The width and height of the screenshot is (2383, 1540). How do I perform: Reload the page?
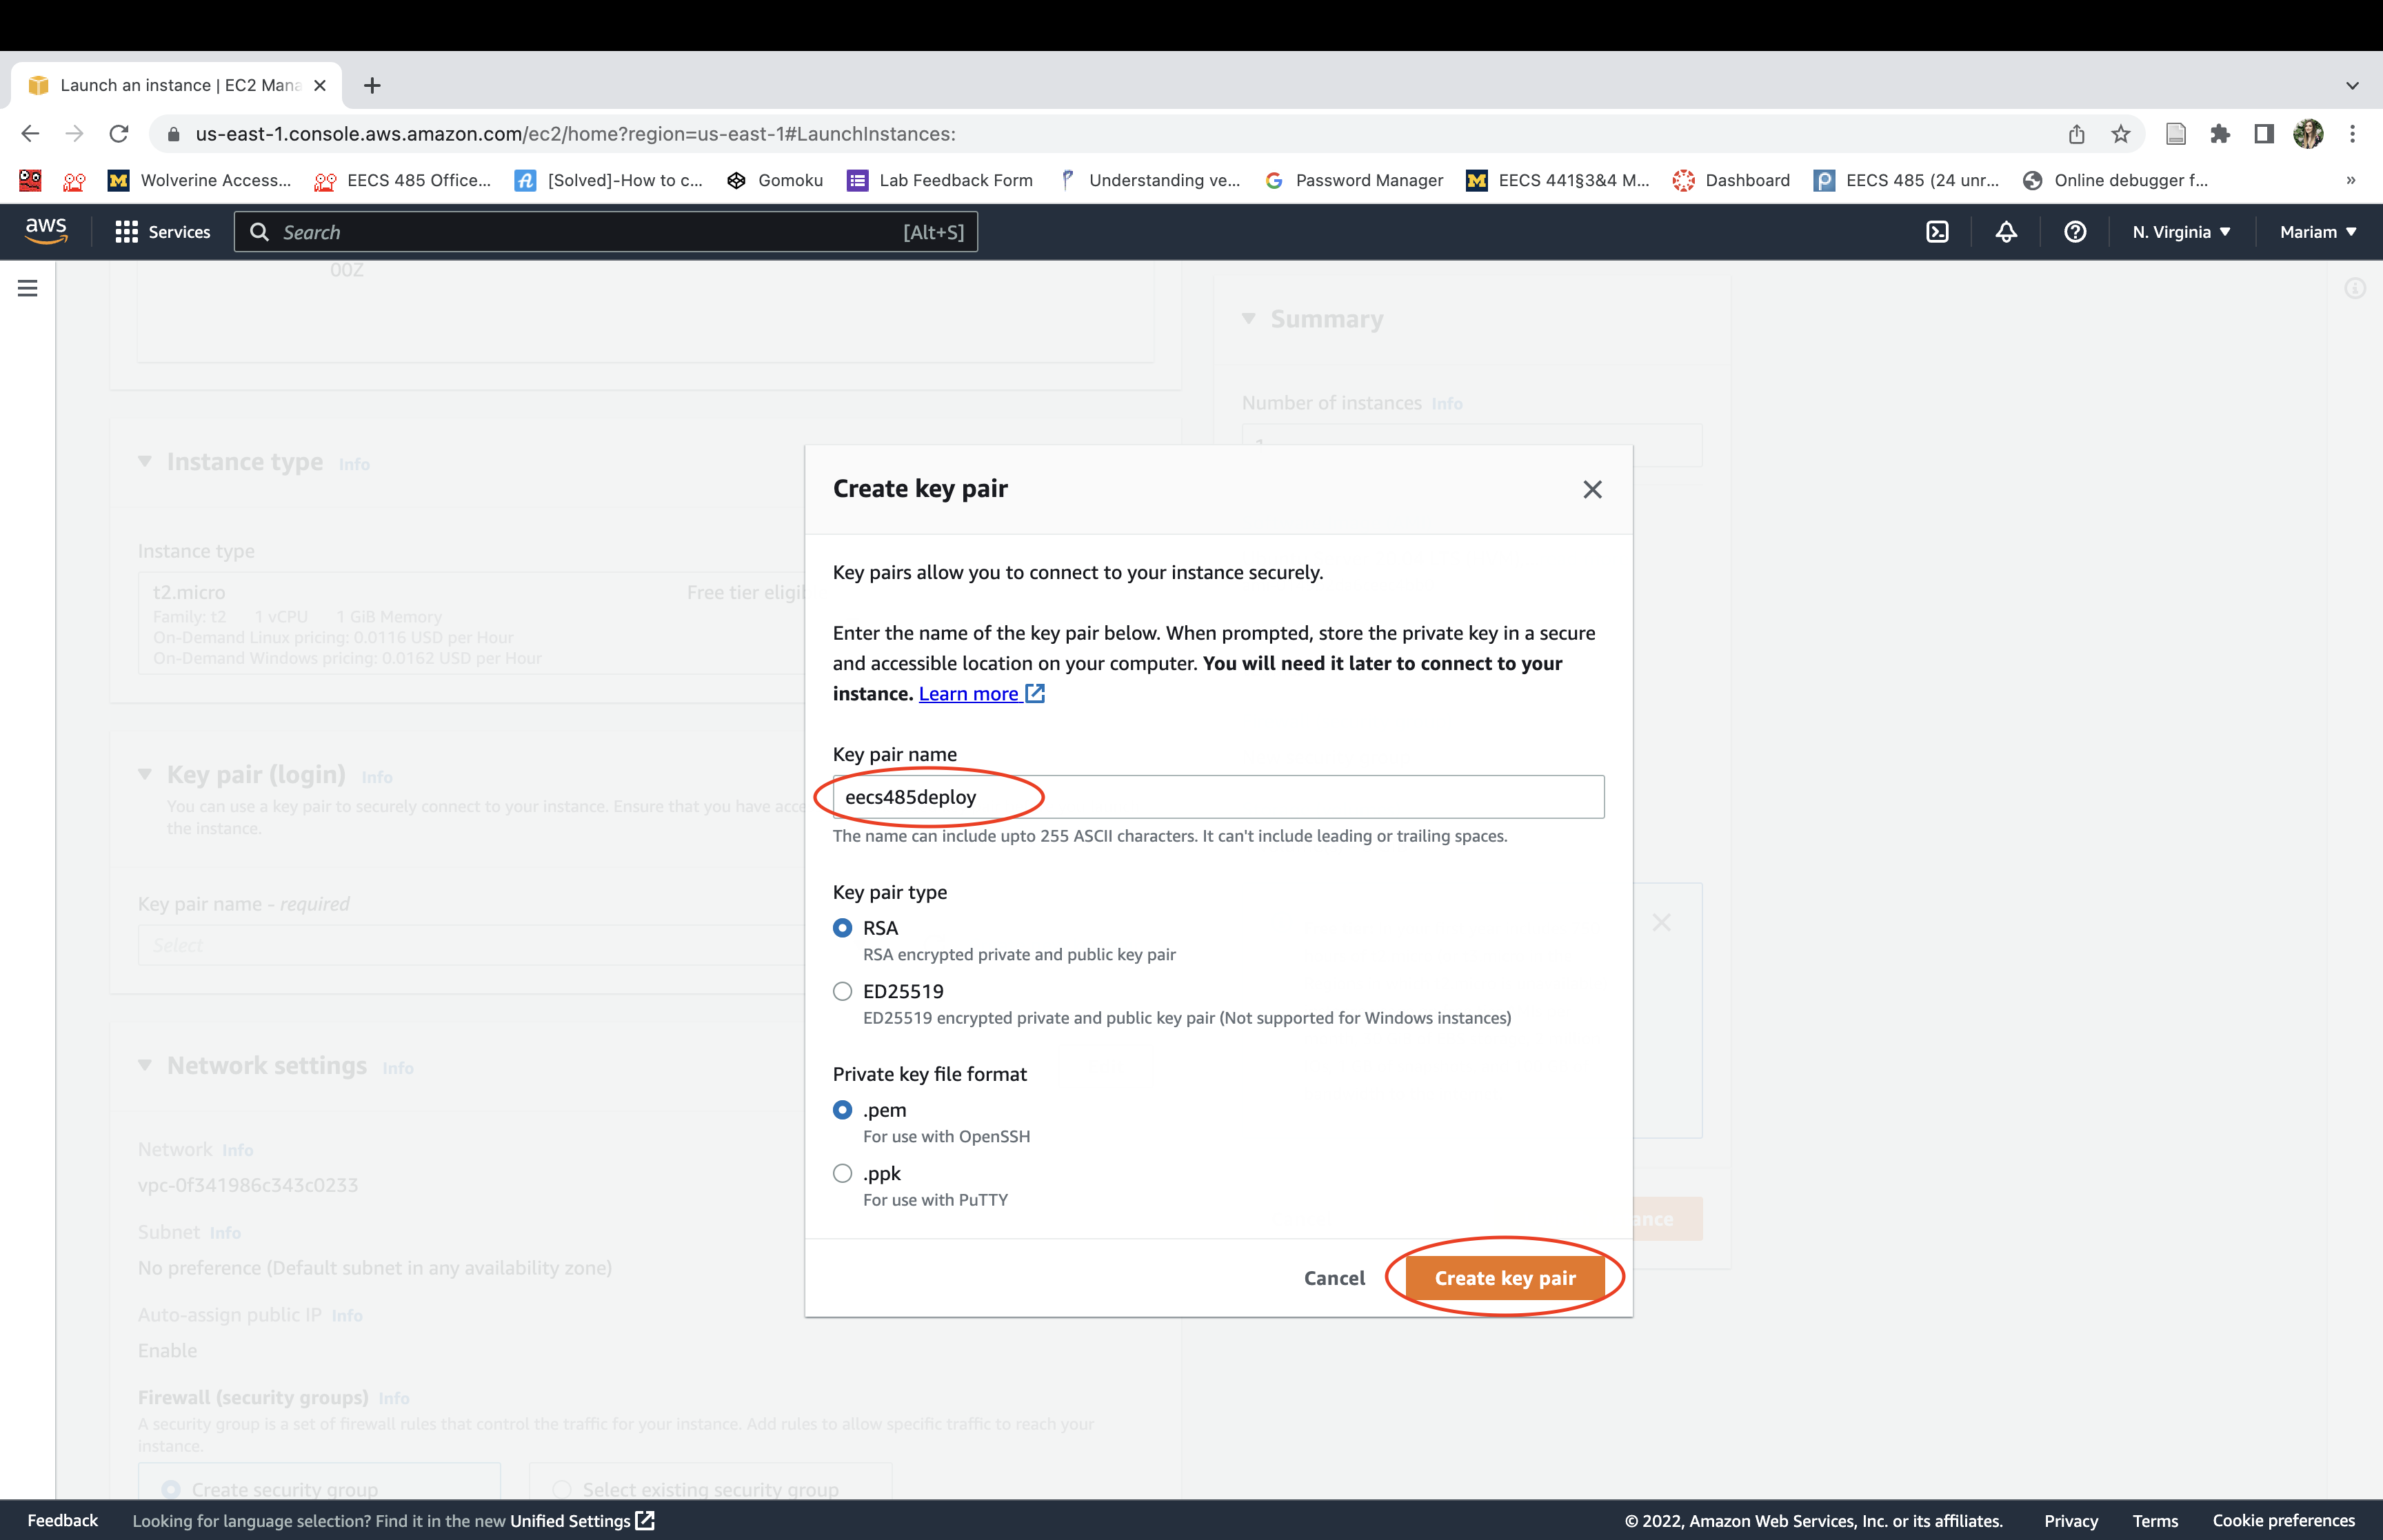(x=119, y=134)
